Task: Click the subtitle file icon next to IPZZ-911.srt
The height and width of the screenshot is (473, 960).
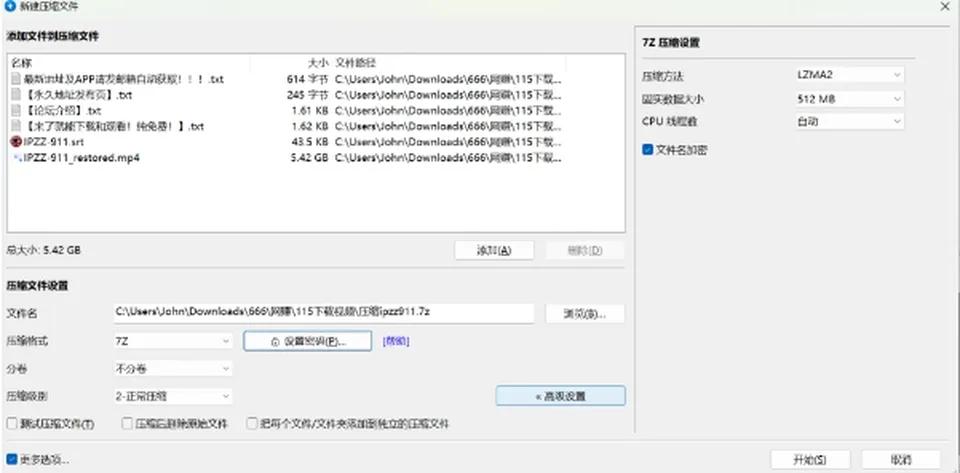Action: tap(17, 142)
